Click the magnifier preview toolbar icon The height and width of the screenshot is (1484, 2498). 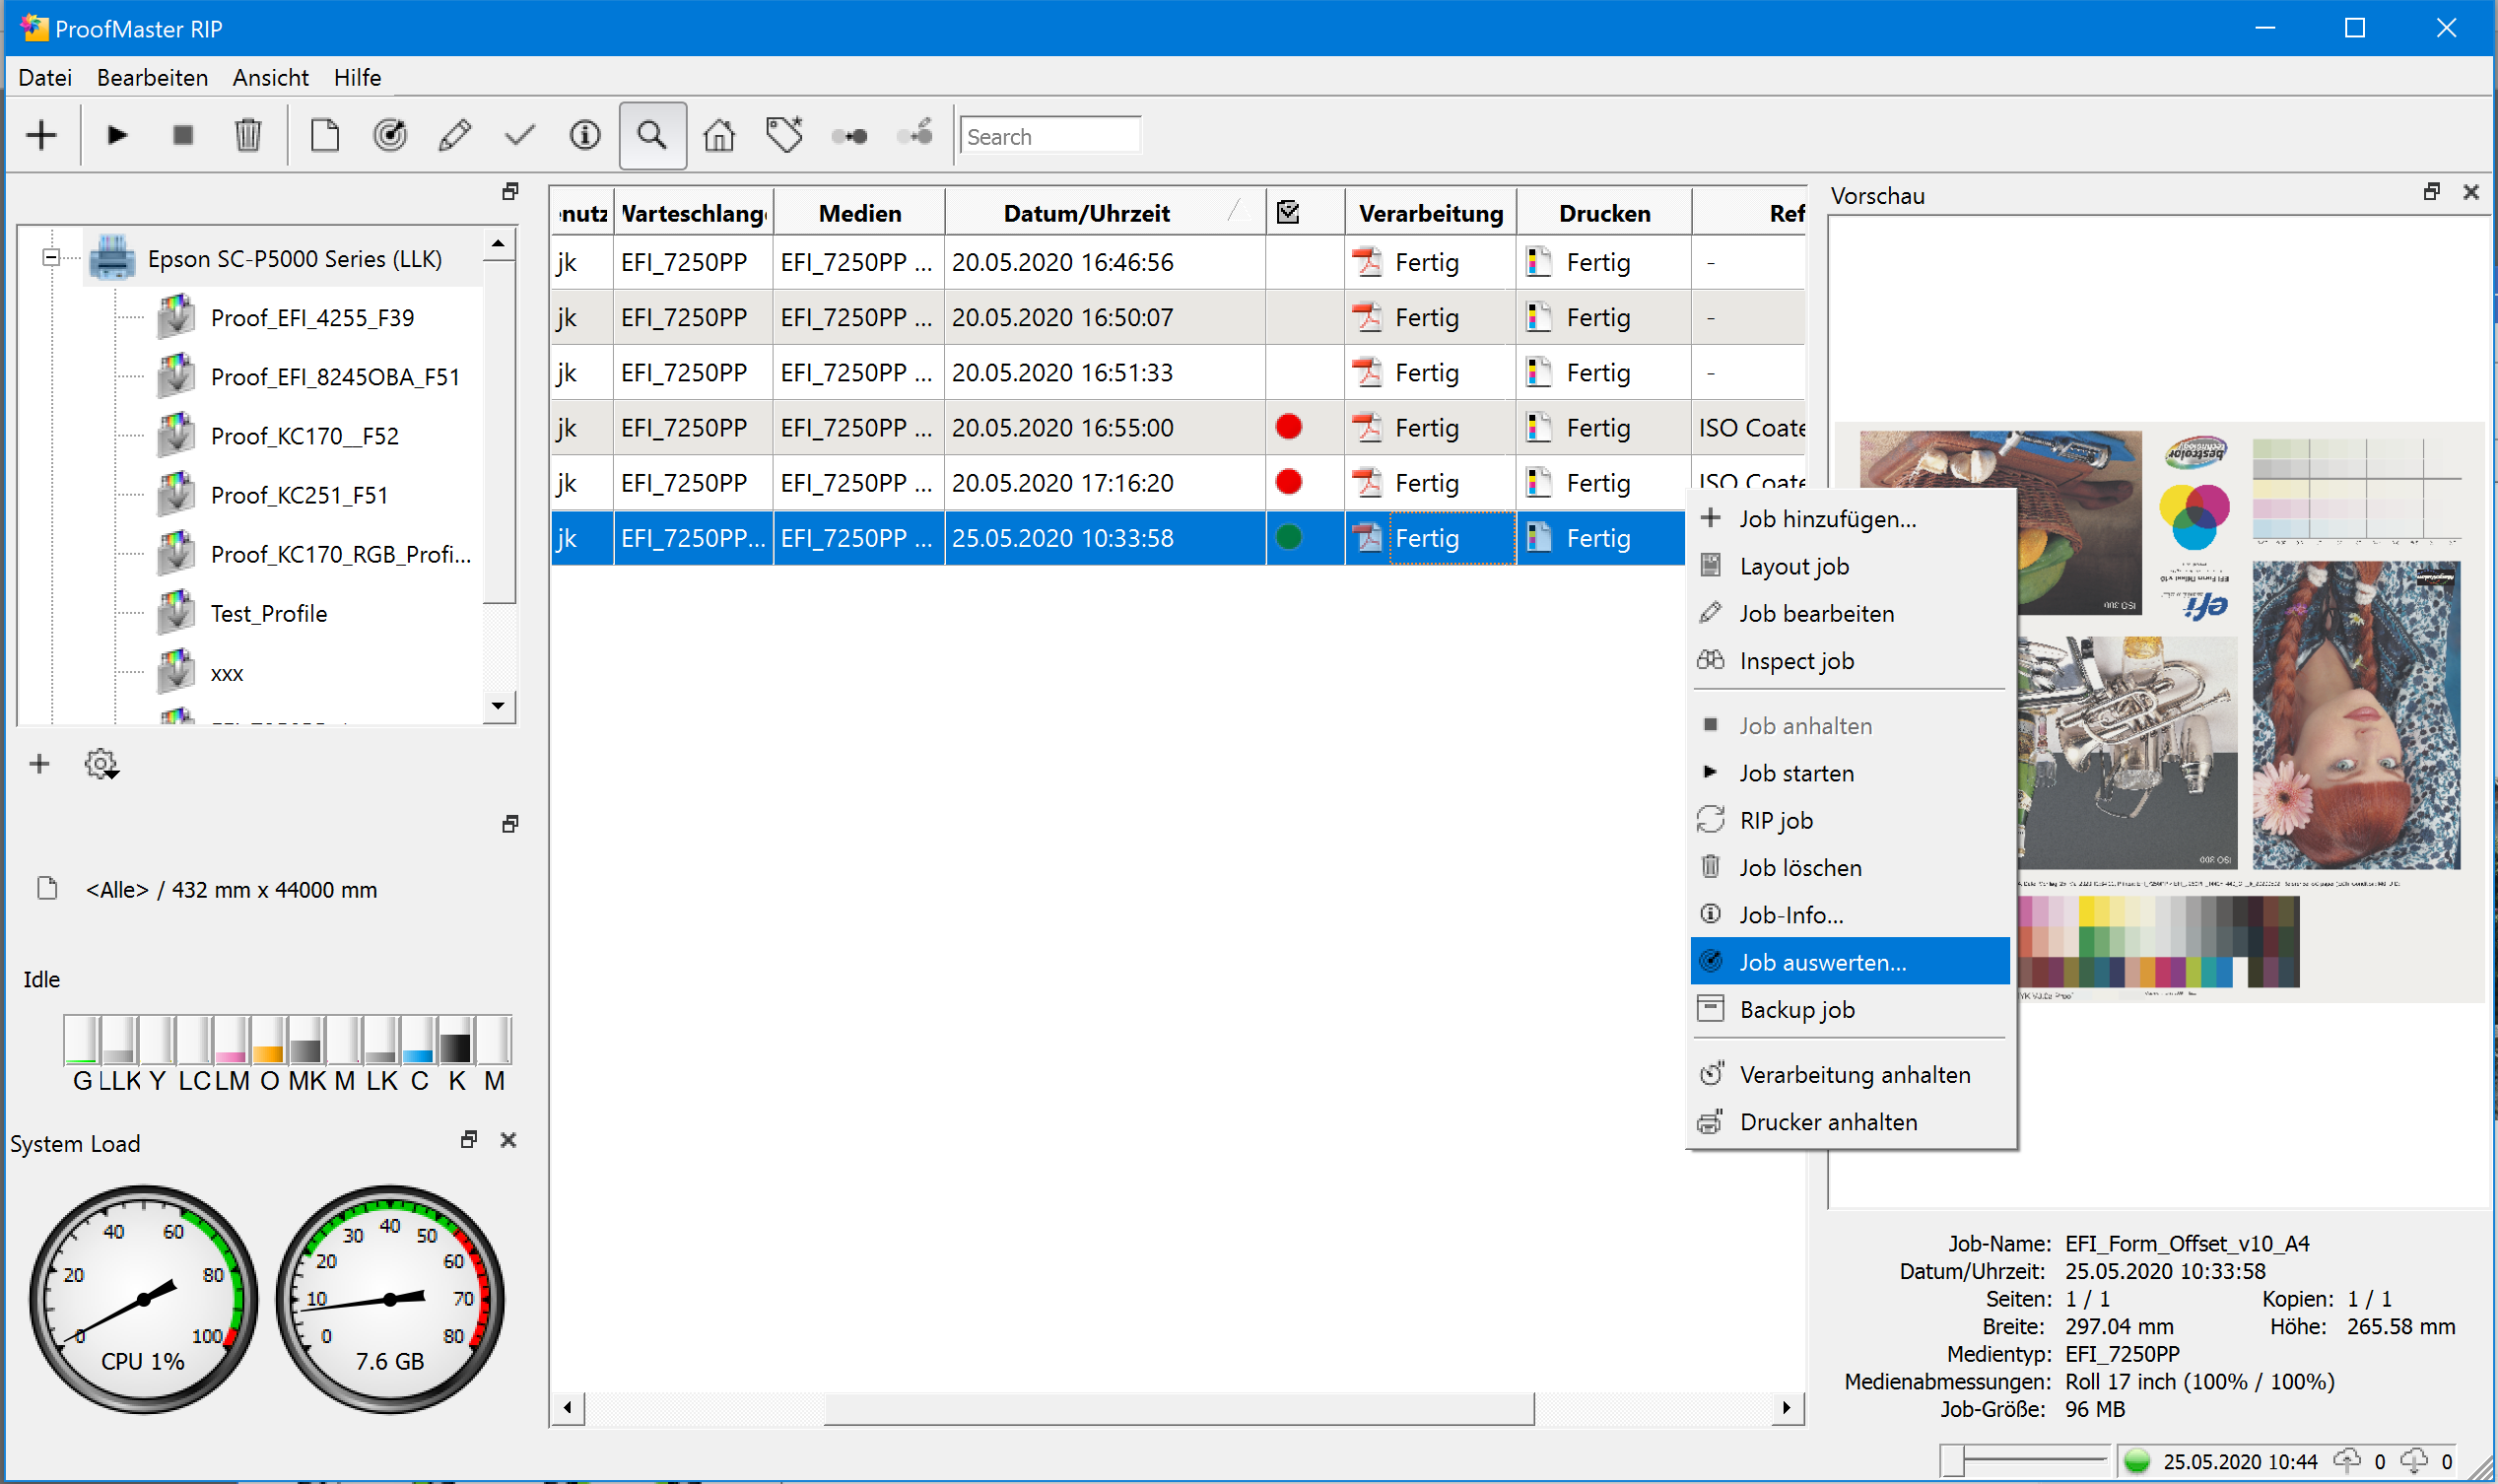[652, 135]
